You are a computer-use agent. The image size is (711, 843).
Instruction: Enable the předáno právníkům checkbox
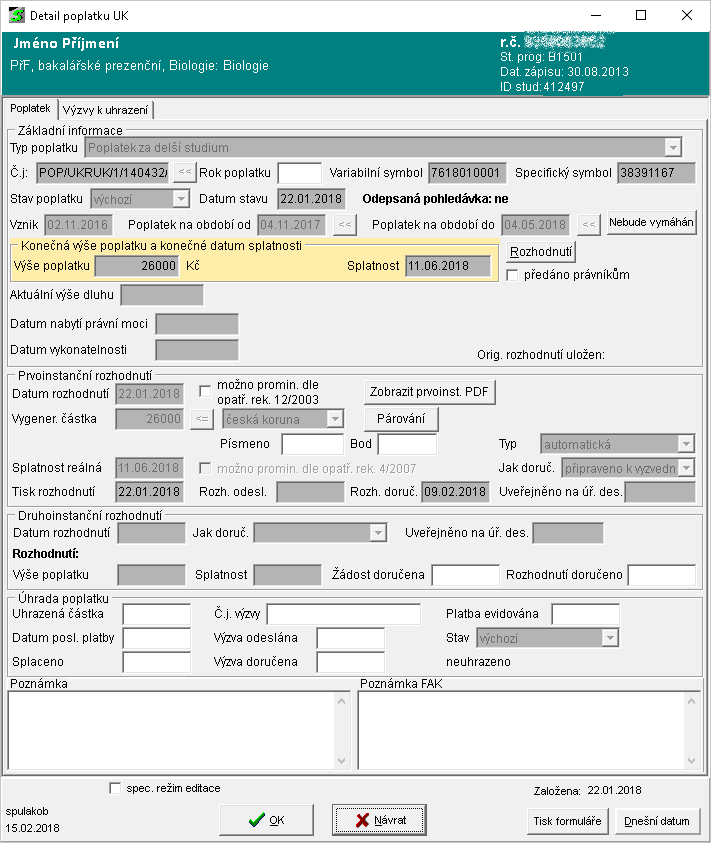pos(513,275)
